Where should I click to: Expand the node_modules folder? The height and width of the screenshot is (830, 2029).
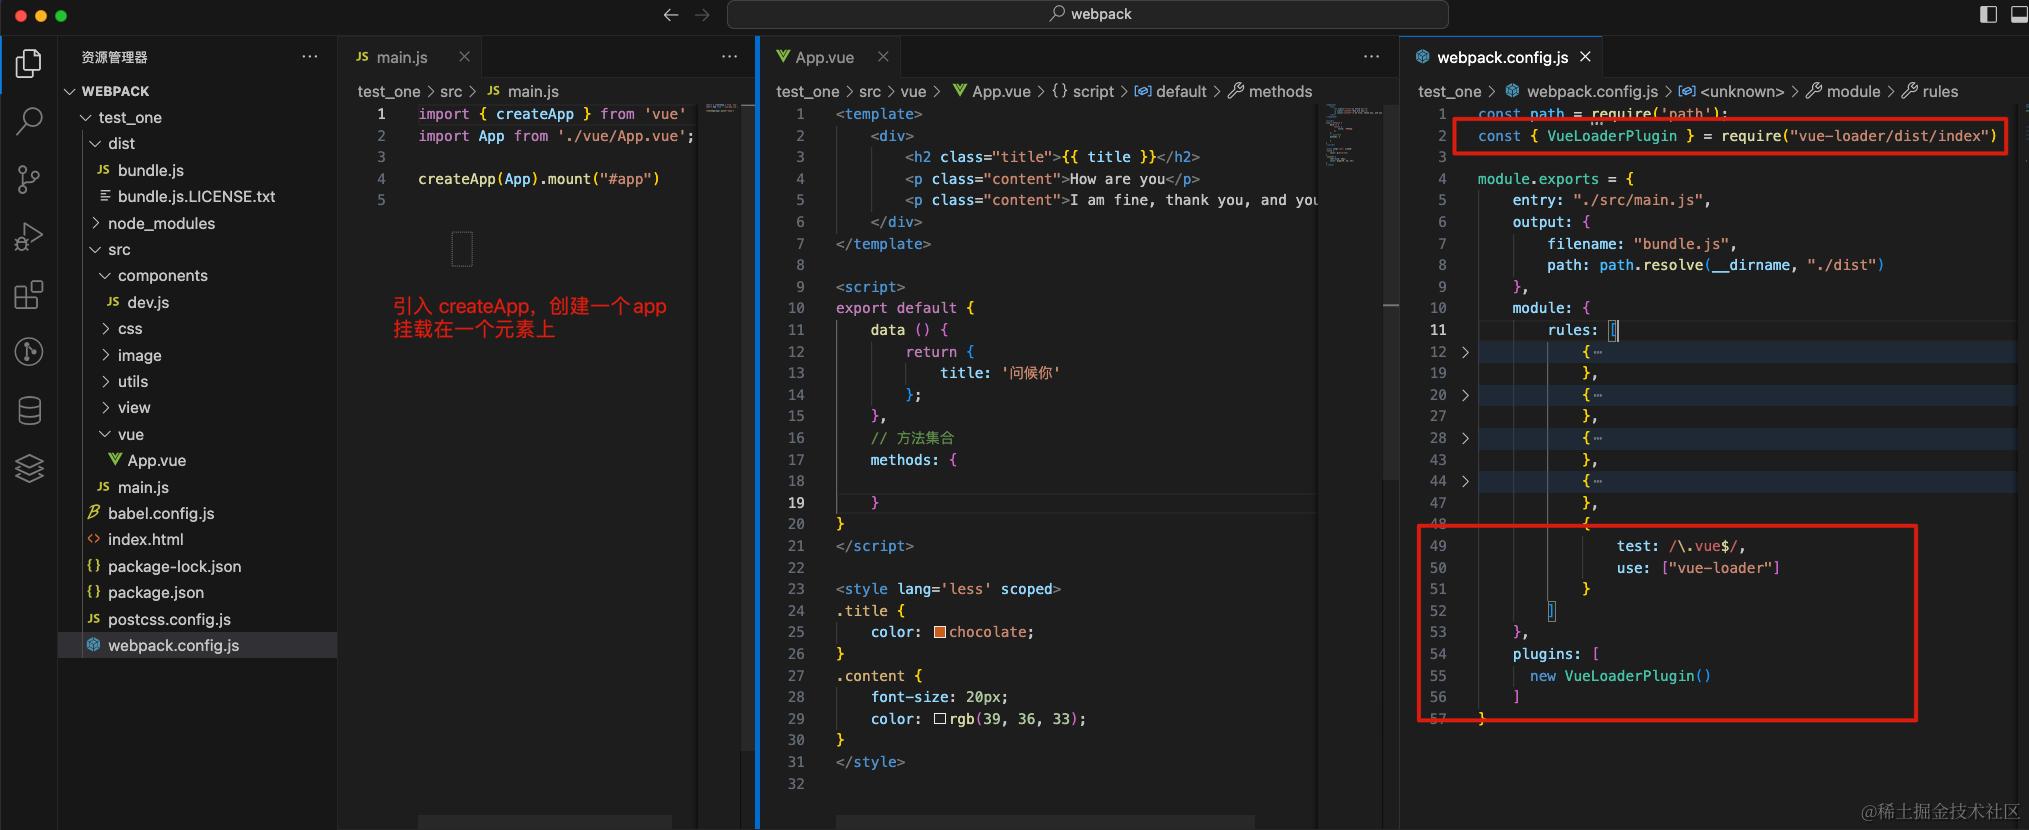pyautogui.click(x=161, y=223)
